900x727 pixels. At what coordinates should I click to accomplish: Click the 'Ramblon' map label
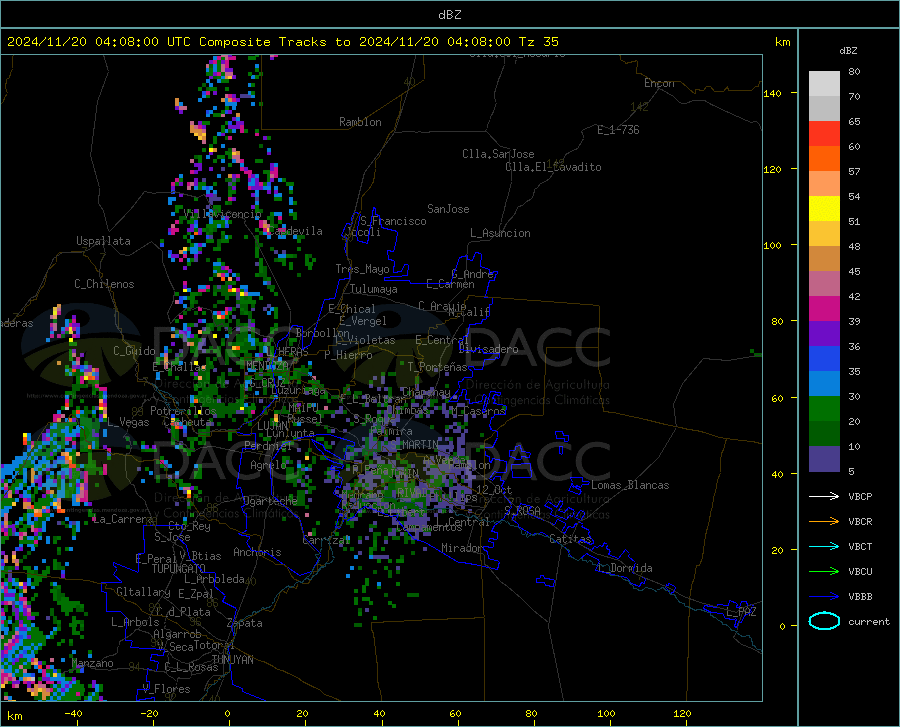tap(360, 122)
